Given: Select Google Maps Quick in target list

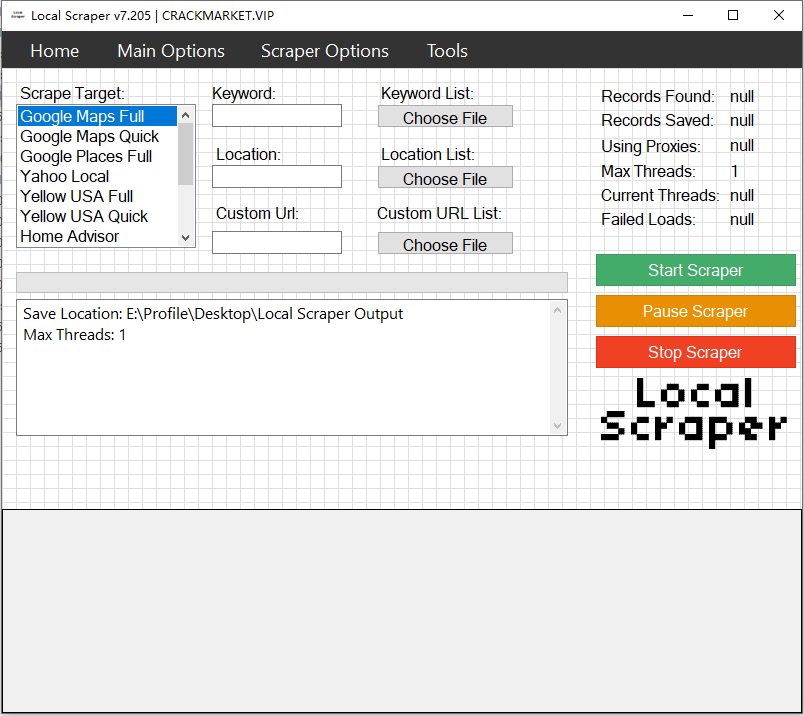Looking at the screenshot, I should [97, 136].
